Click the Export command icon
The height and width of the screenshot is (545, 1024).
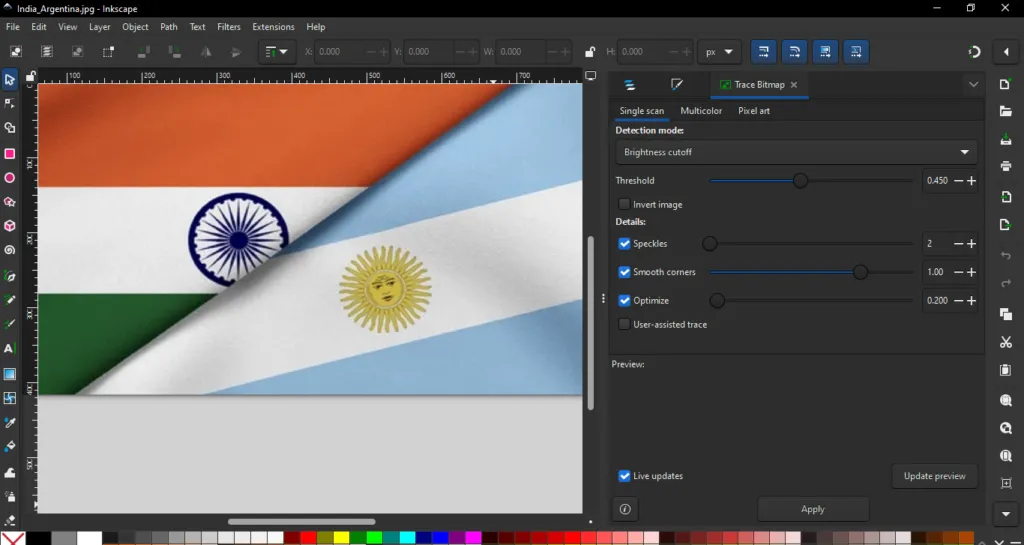coord(1006,225)
